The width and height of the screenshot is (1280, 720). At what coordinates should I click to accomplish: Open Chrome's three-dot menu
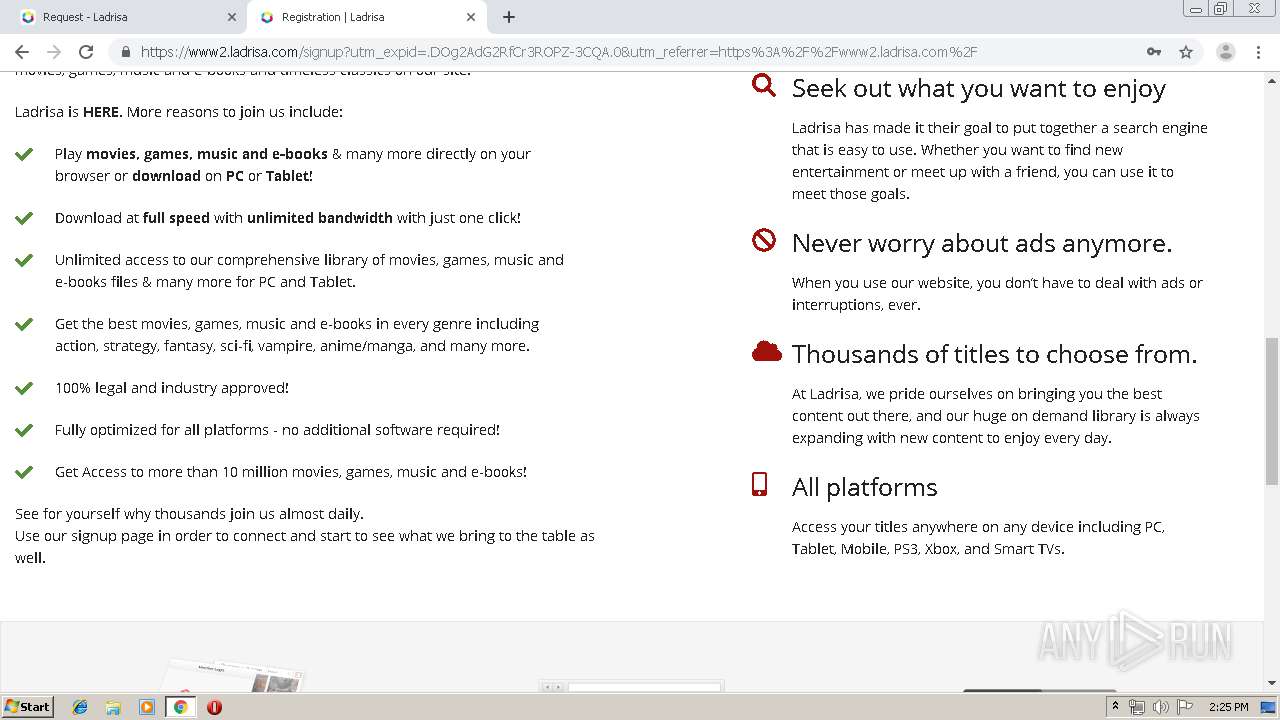point(1257,52)
